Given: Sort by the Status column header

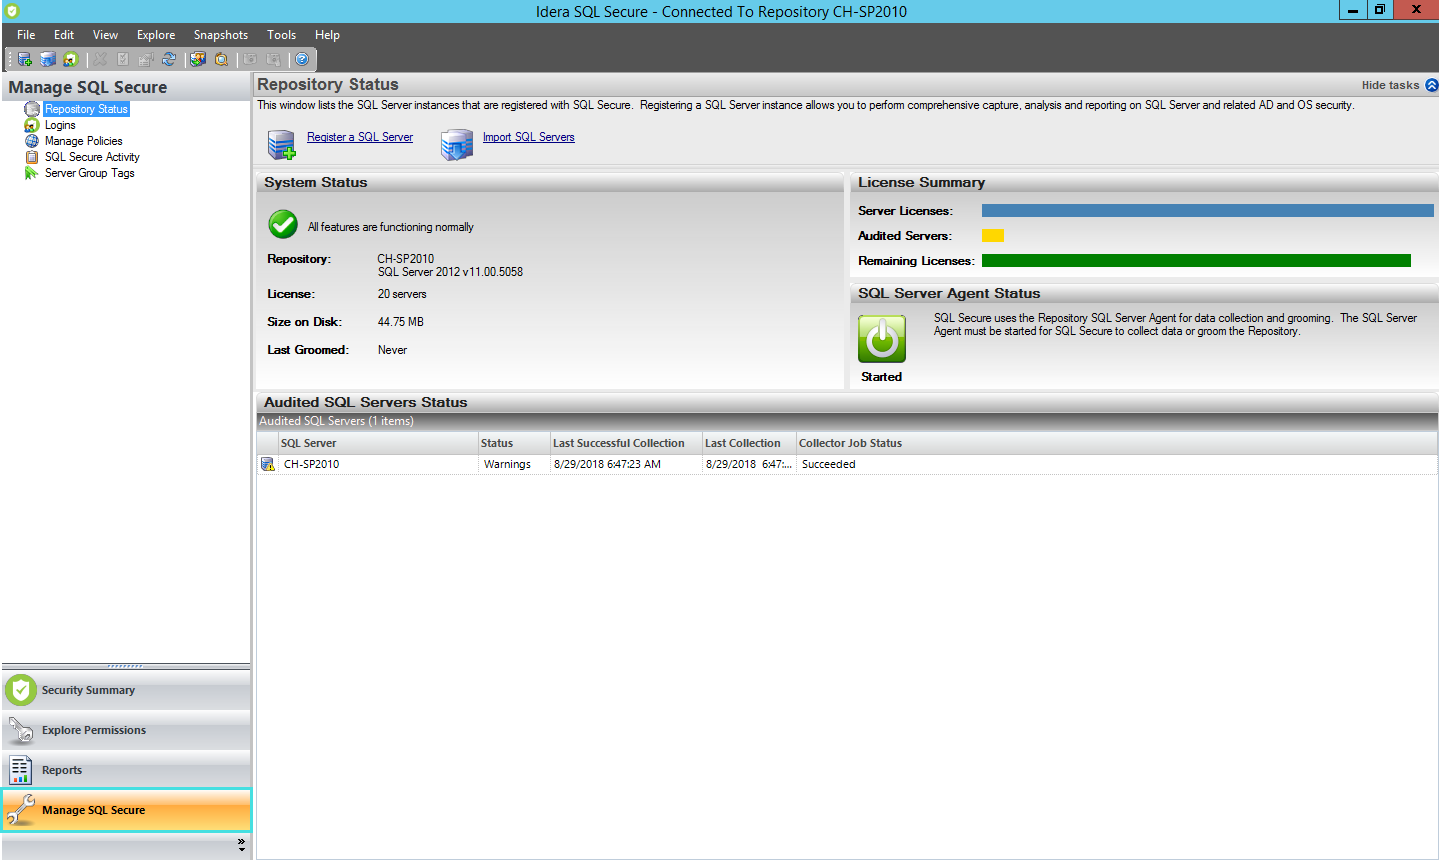Looking at the screenshot, I should pyautogui.click(x=514, y=443).
